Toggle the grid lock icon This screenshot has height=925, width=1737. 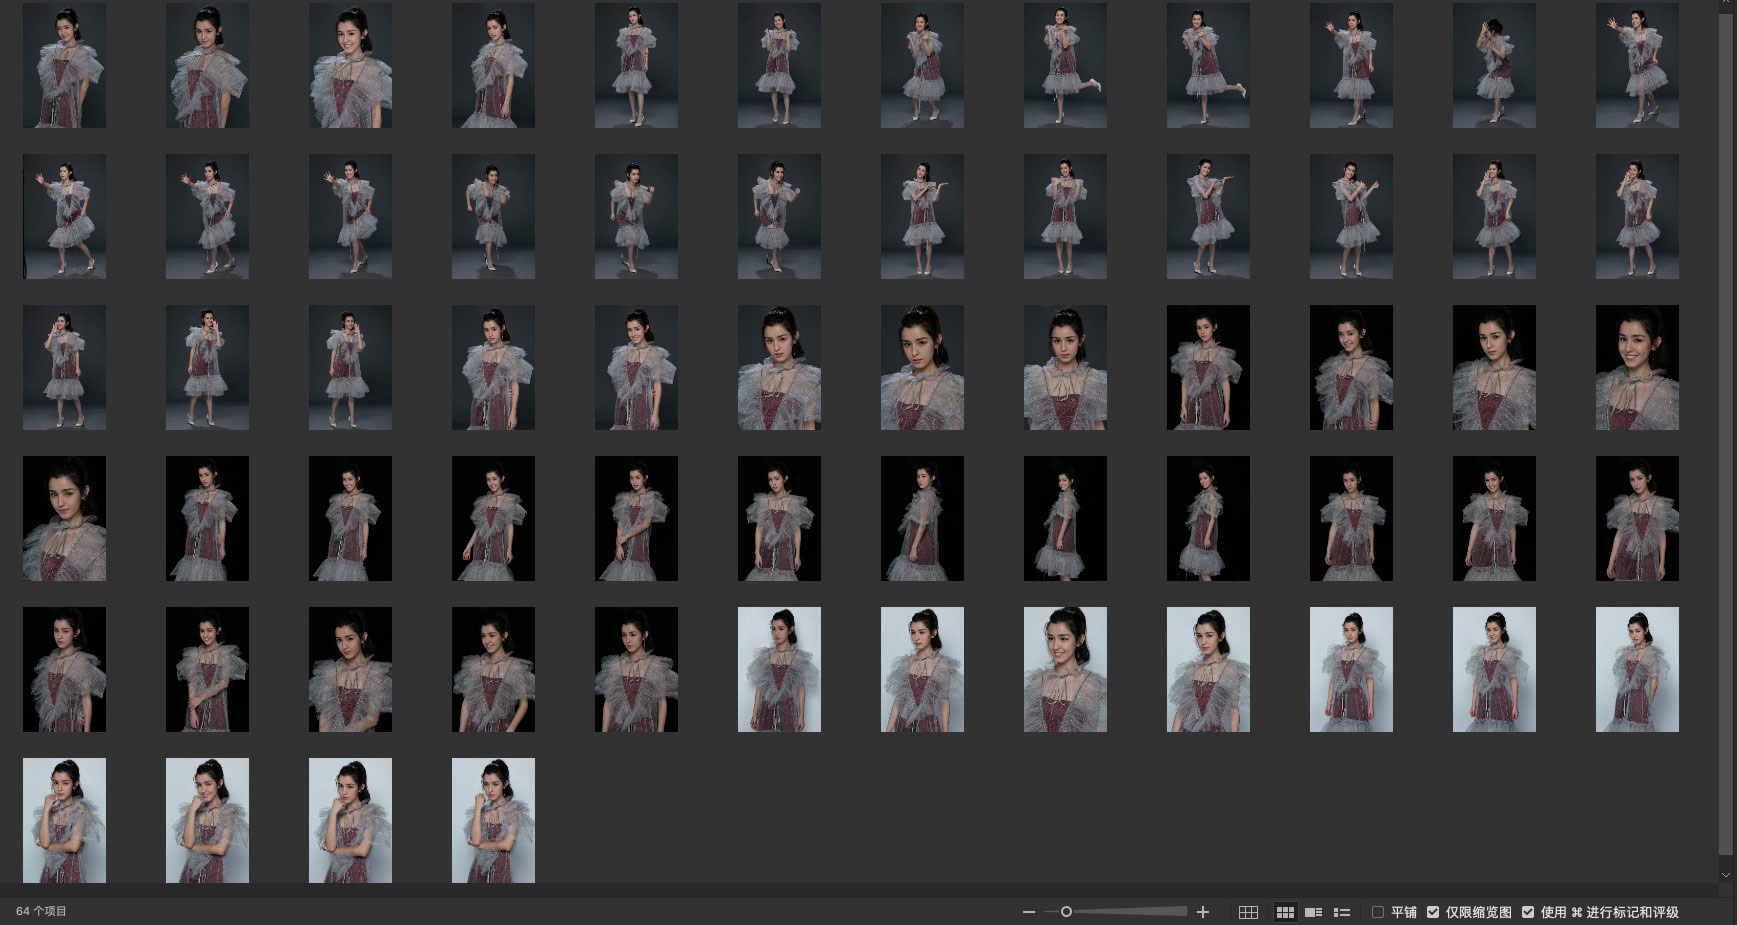[1248, 912]
